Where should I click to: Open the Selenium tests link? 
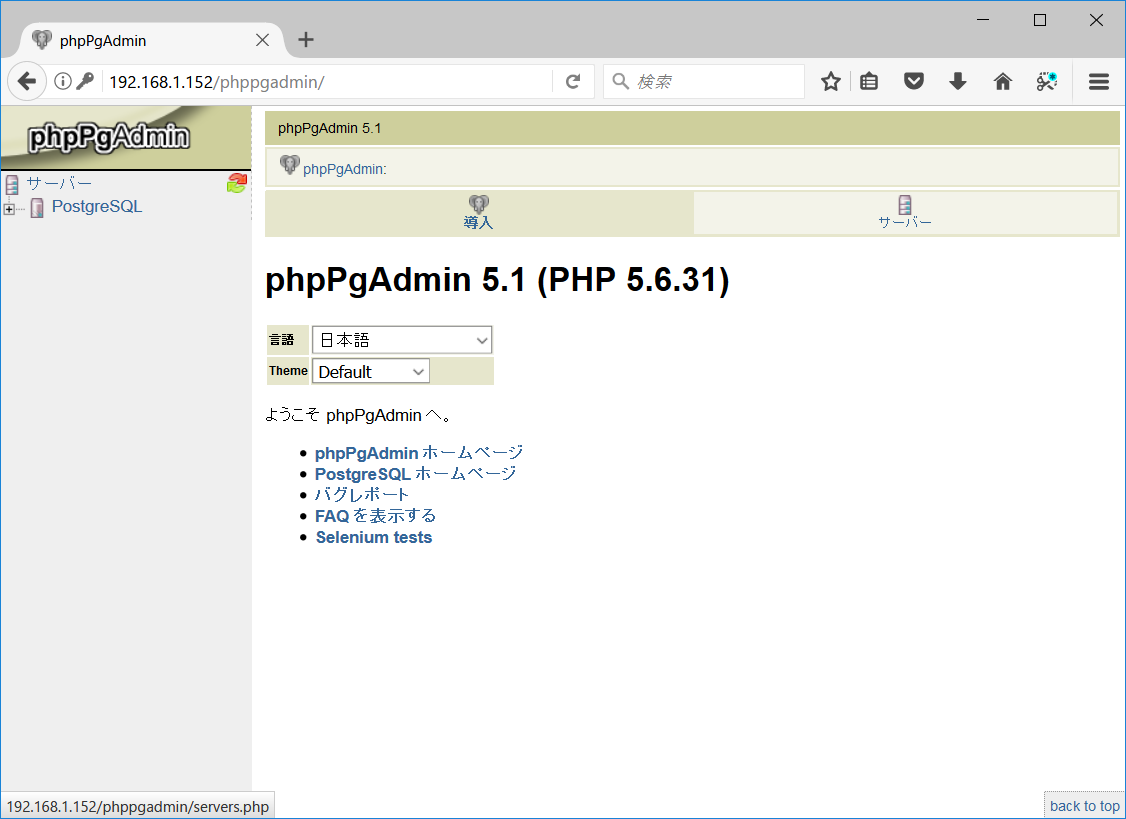coord(373,537)
